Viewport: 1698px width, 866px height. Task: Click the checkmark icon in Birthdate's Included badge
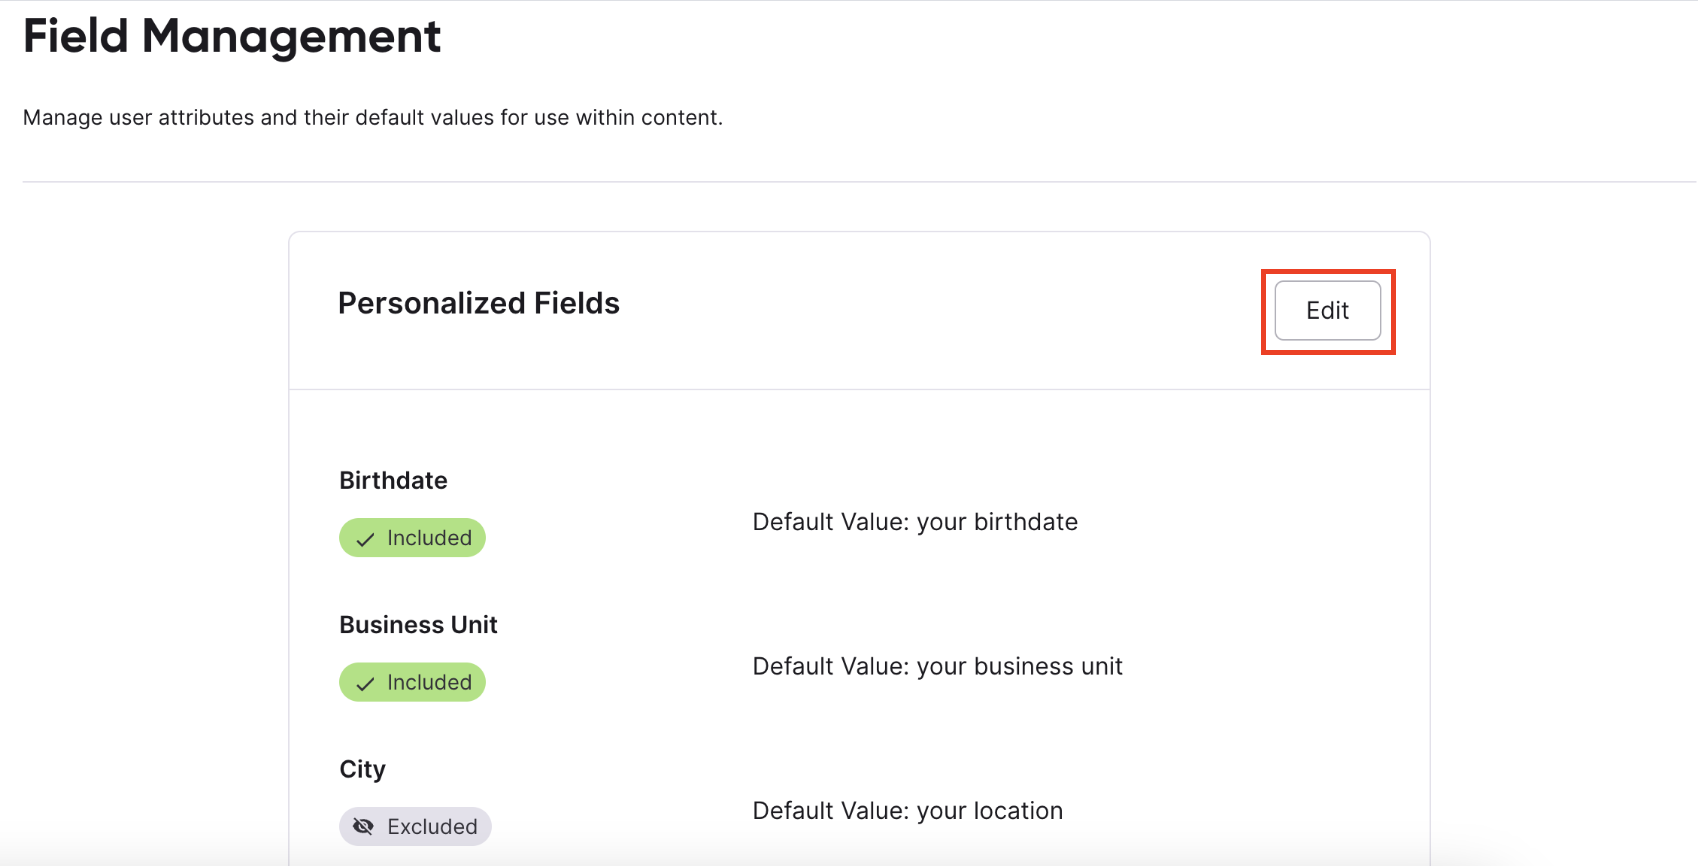tap(366, 539)
